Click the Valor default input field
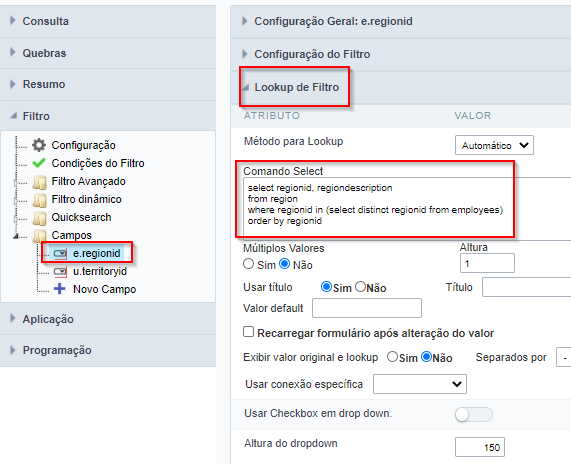Screen dimensions: 571x464 367,308
